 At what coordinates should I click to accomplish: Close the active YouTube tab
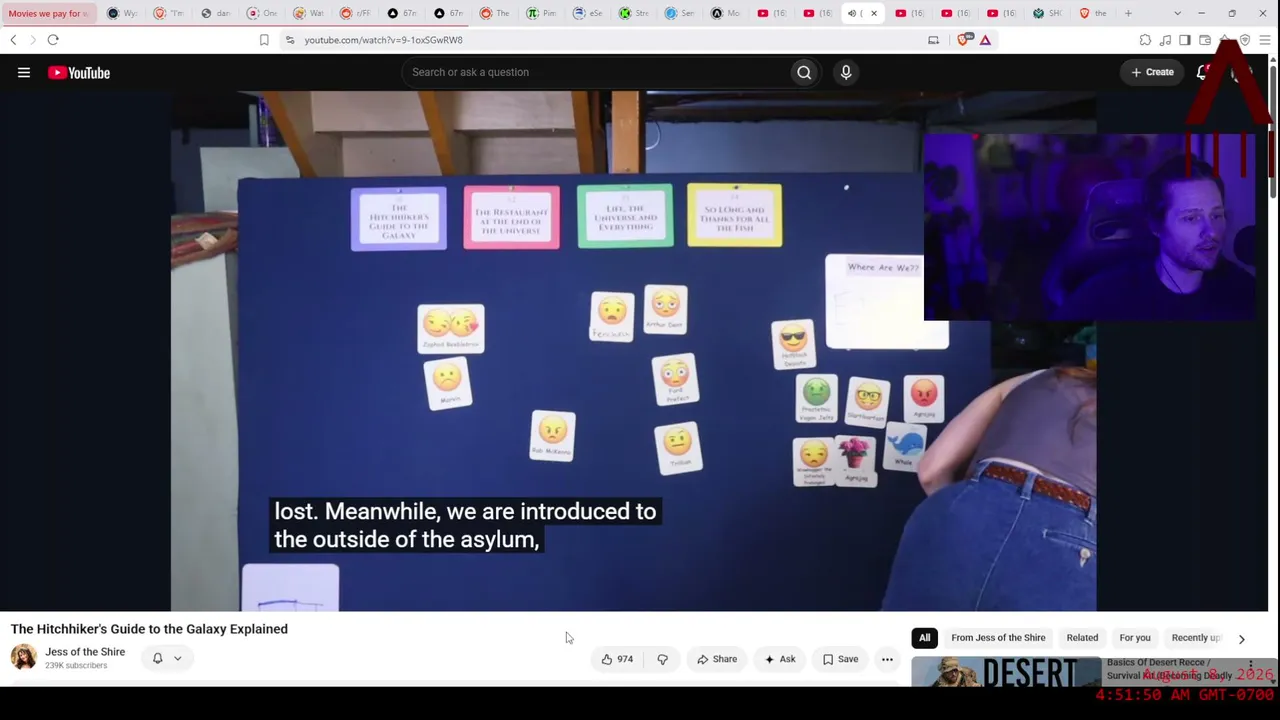874,13
